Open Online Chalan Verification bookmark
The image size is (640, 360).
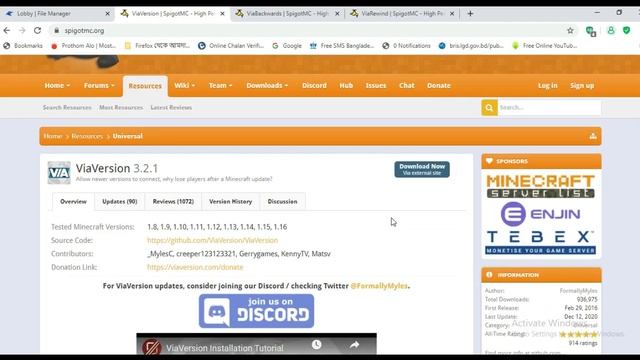[231, 46]
